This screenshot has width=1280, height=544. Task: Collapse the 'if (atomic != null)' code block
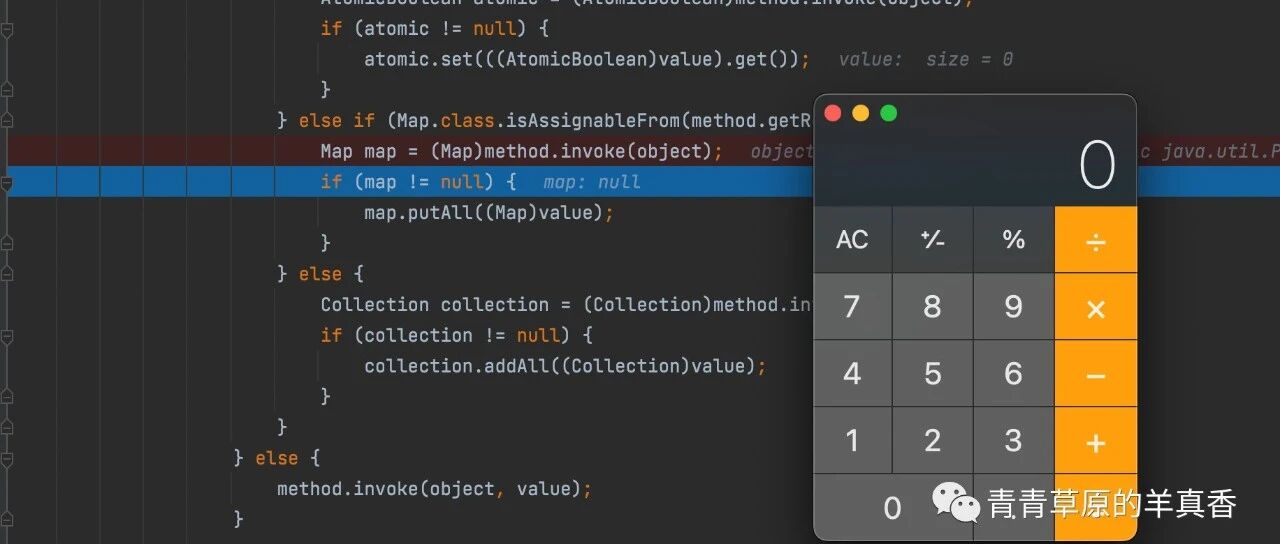[7, 29]
